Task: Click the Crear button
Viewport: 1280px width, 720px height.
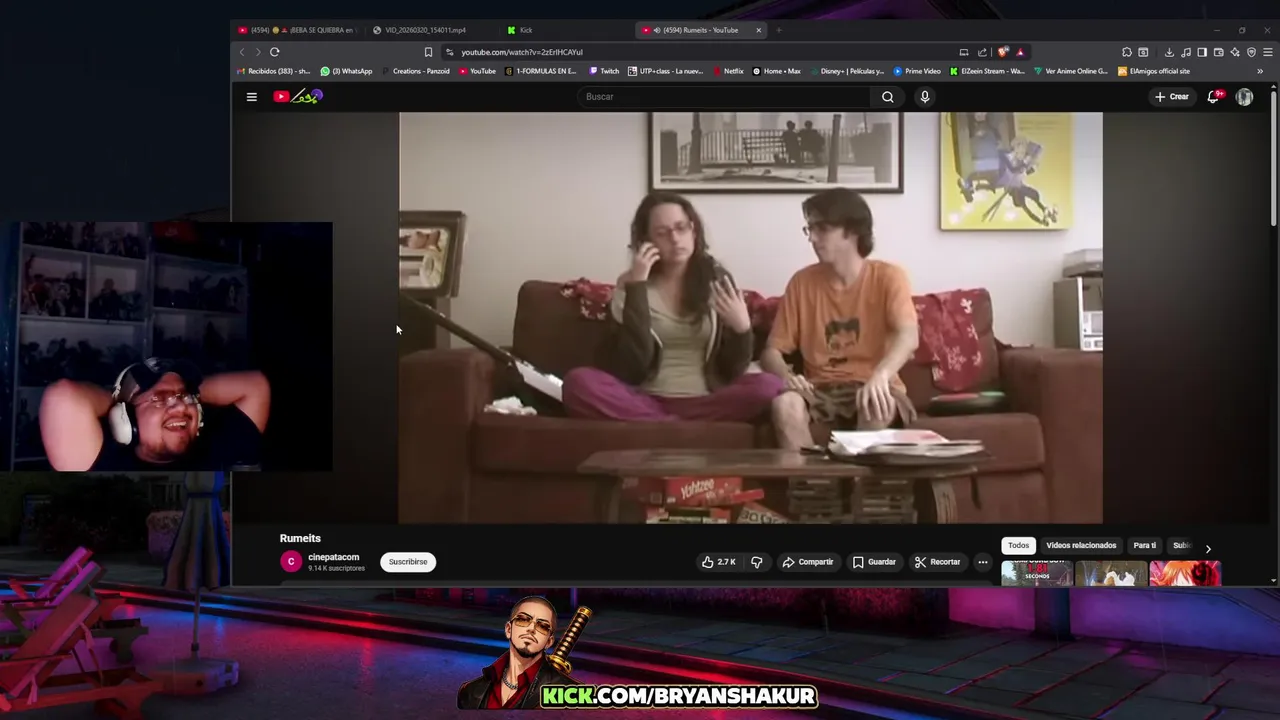Action: (x=1171, y=97)
